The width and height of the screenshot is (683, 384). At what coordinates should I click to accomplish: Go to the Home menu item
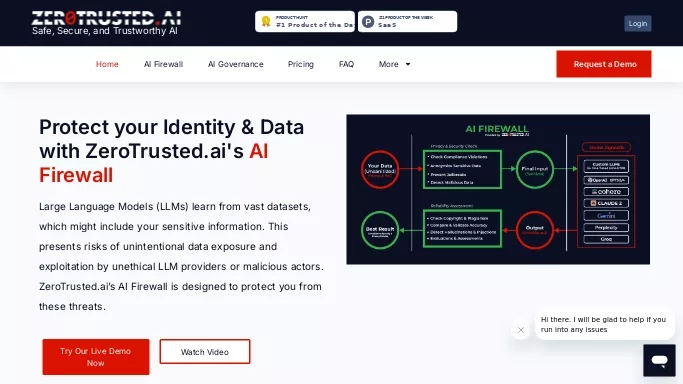pos(107,64)
